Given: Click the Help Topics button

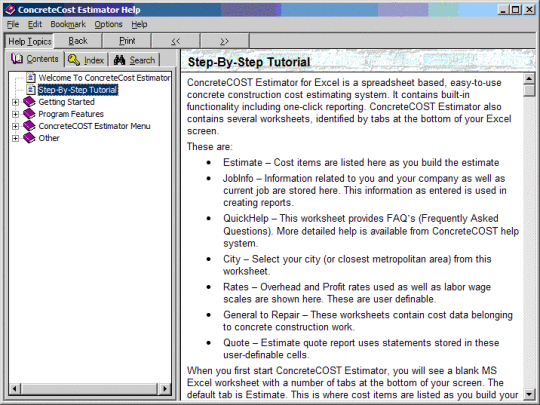Looking at the screenshot, I should click(29, 41).
